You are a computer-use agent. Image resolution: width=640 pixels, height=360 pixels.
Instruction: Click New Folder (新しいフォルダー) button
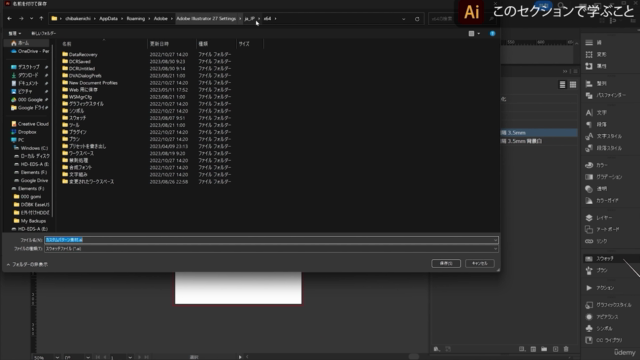43,33
